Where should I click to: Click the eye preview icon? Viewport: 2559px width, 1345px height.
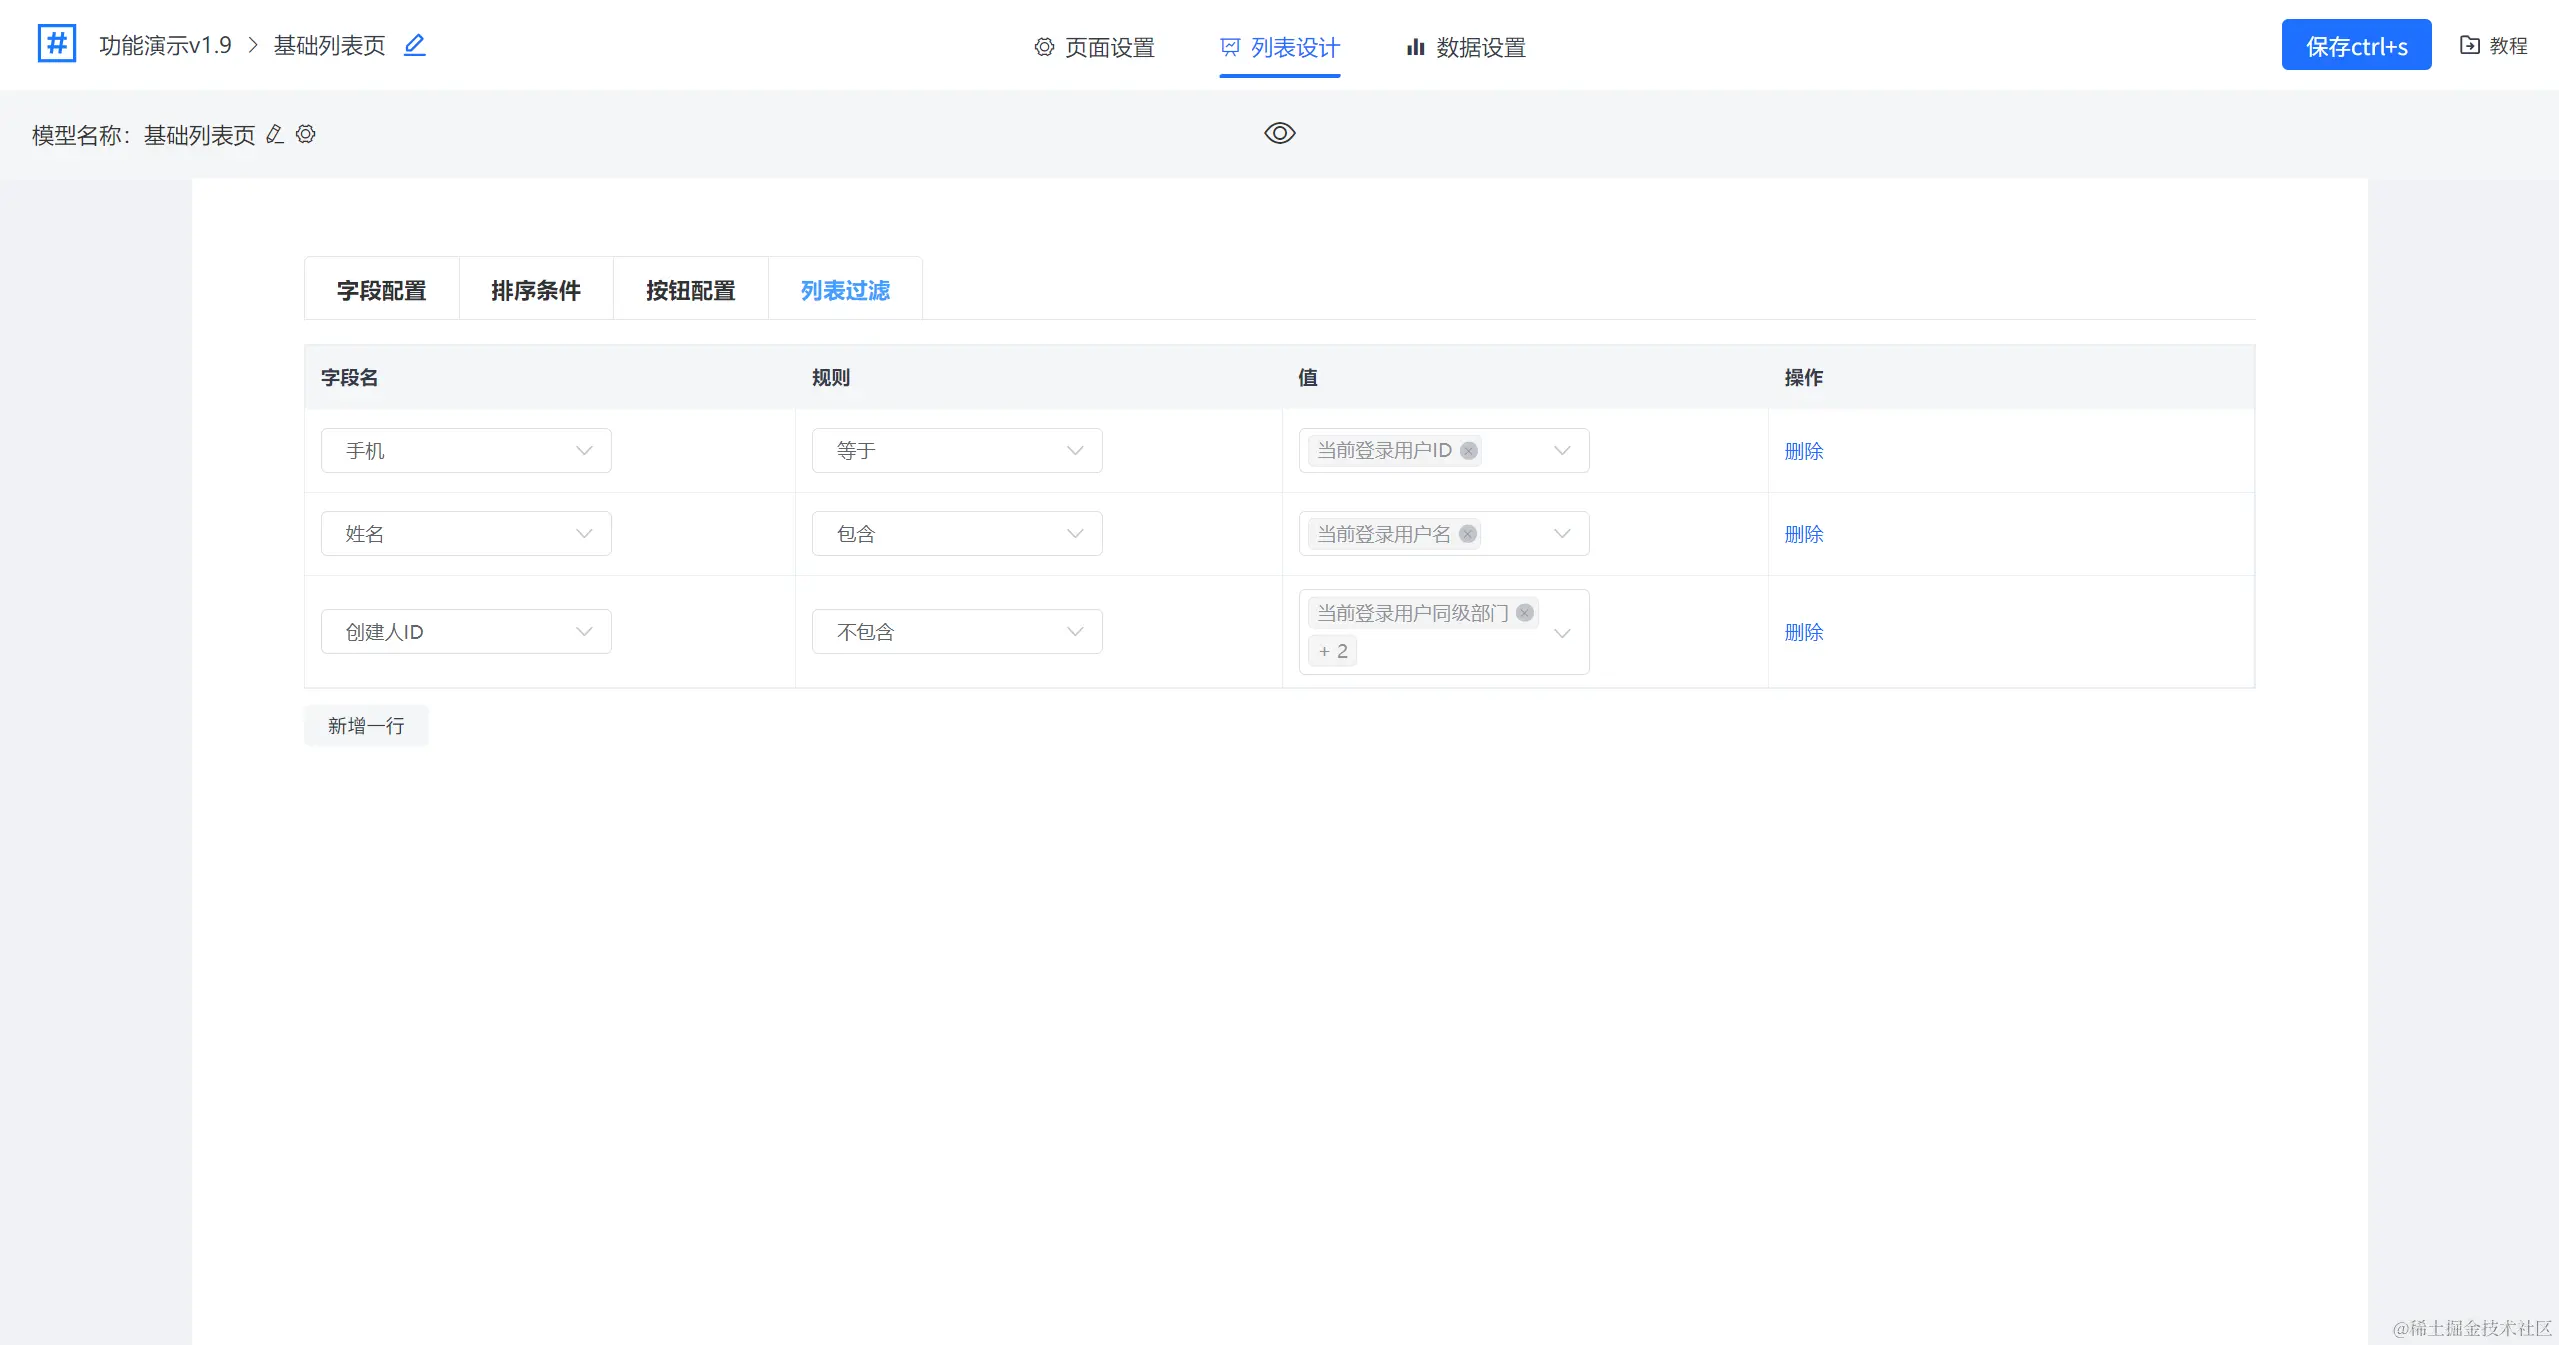(x=1279, y=133)
